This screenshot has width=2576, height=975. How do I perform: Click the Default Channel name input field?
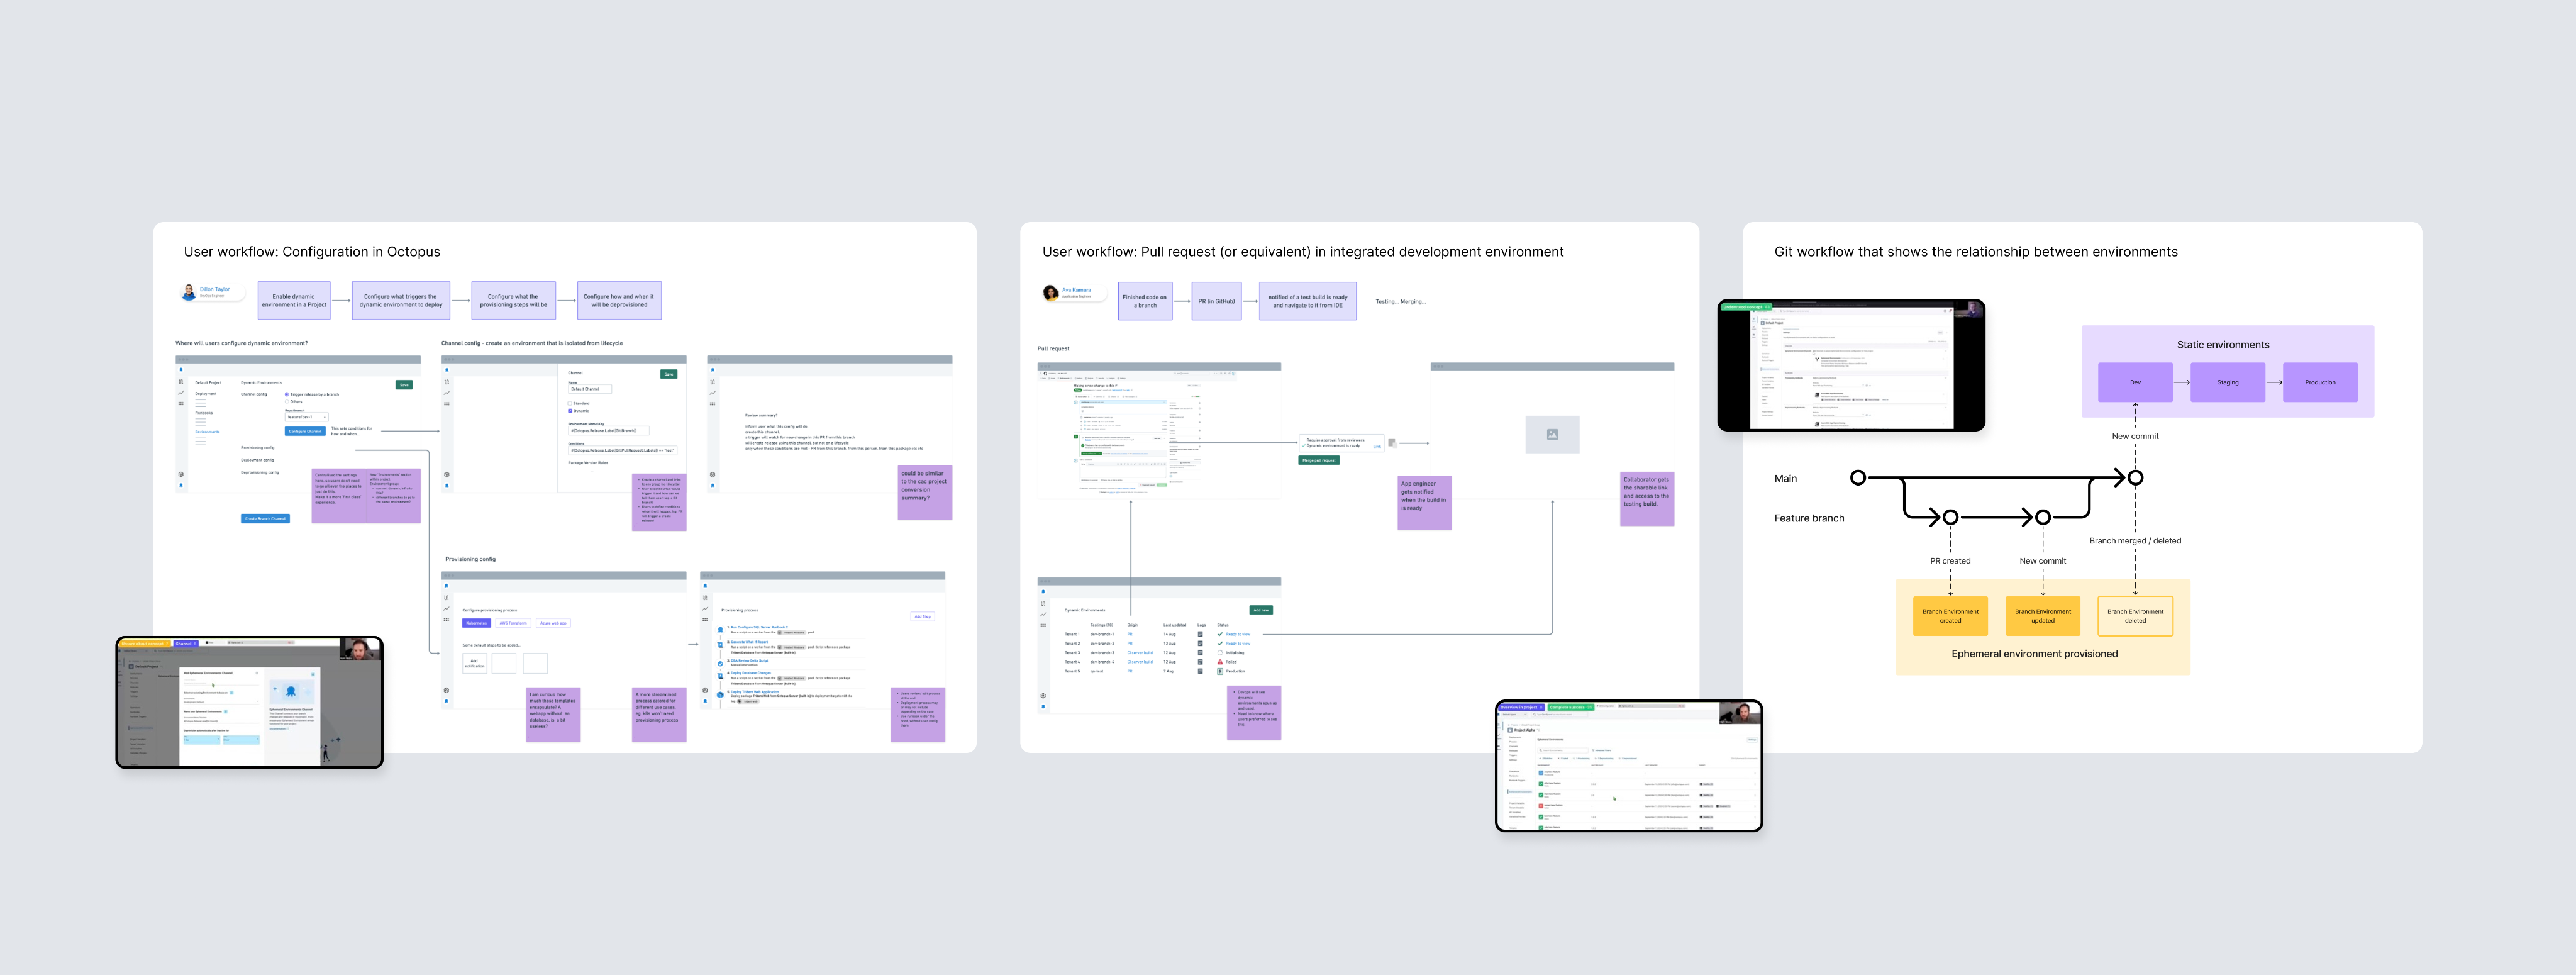590,389
